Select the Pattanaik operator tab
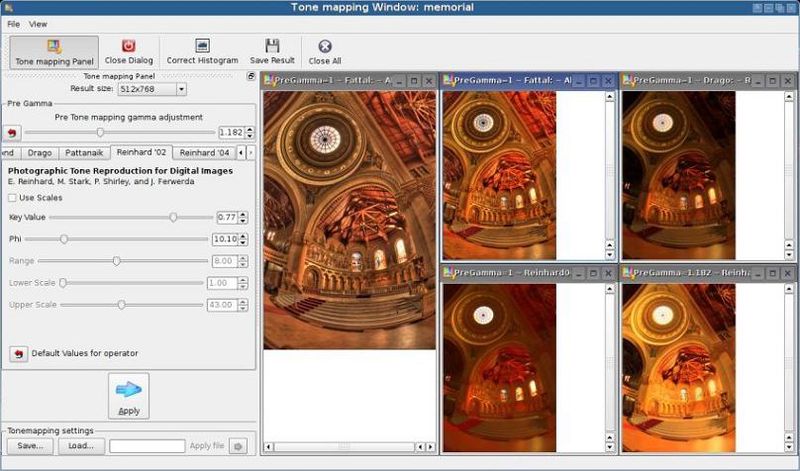 tap(85, 153)
